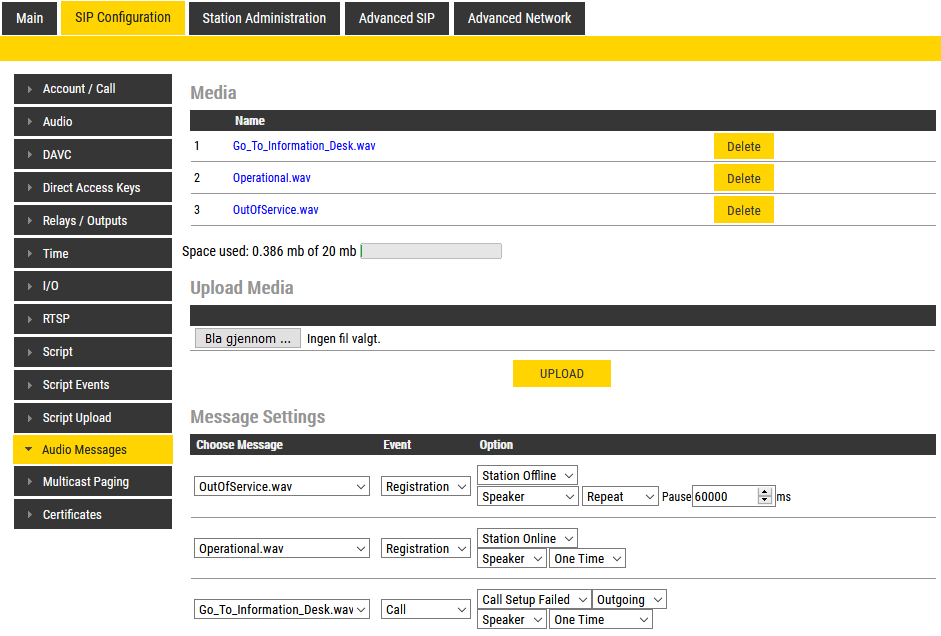This screenshot has height=636, width=941.
Task: Open the Station Offline option dropdown
Action: 528,476
